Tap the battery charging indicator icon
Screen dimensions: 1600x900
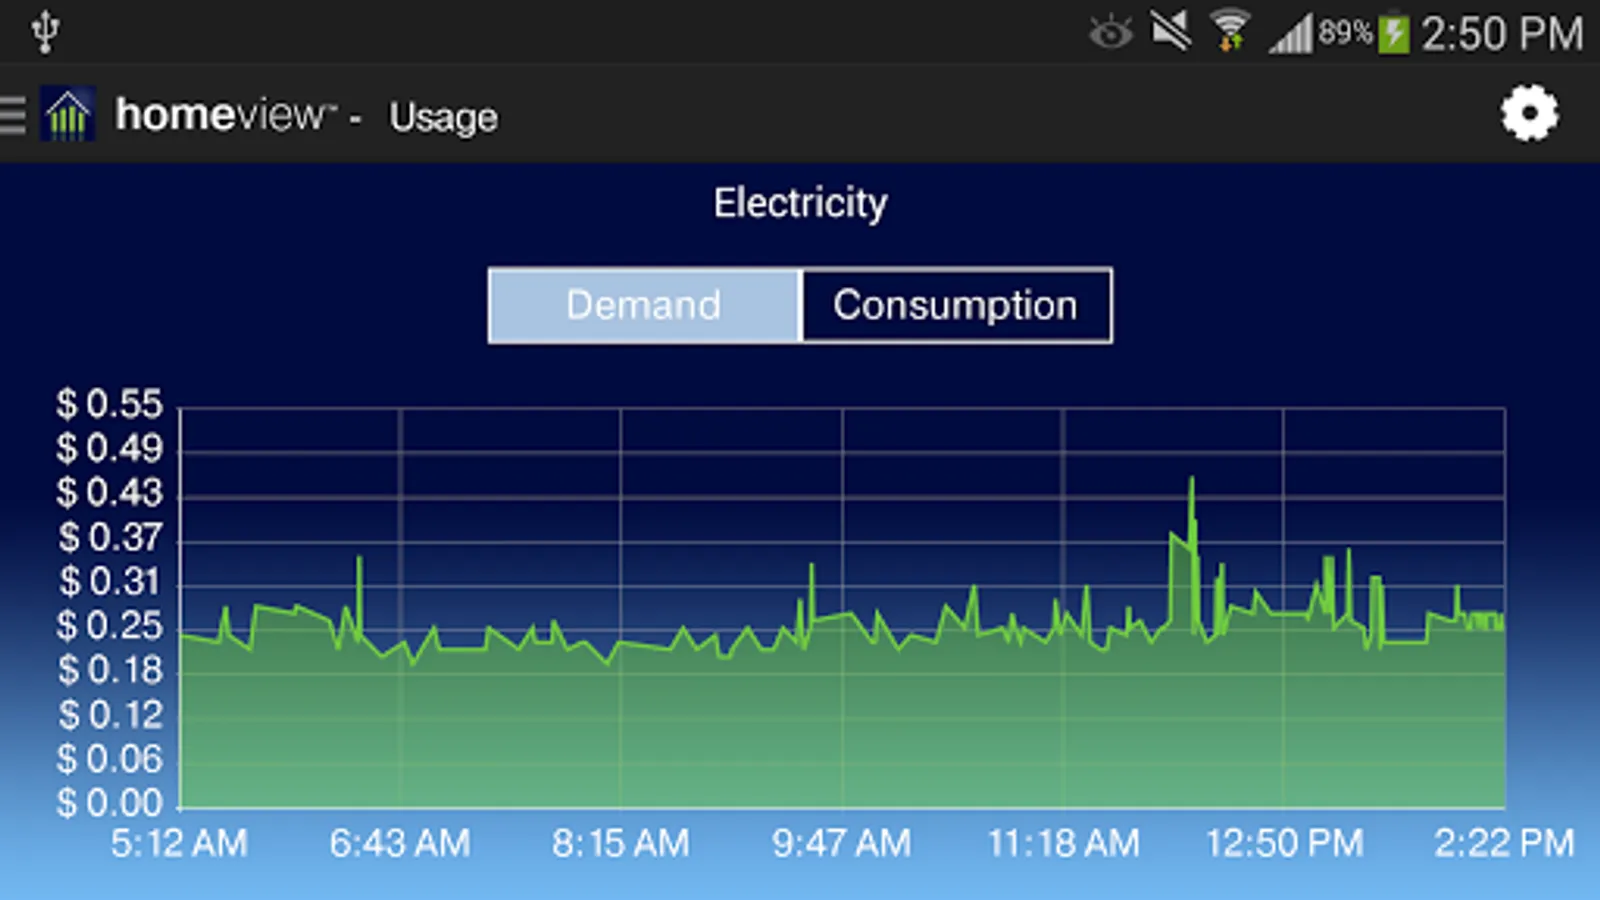[x=1393, y=33]
